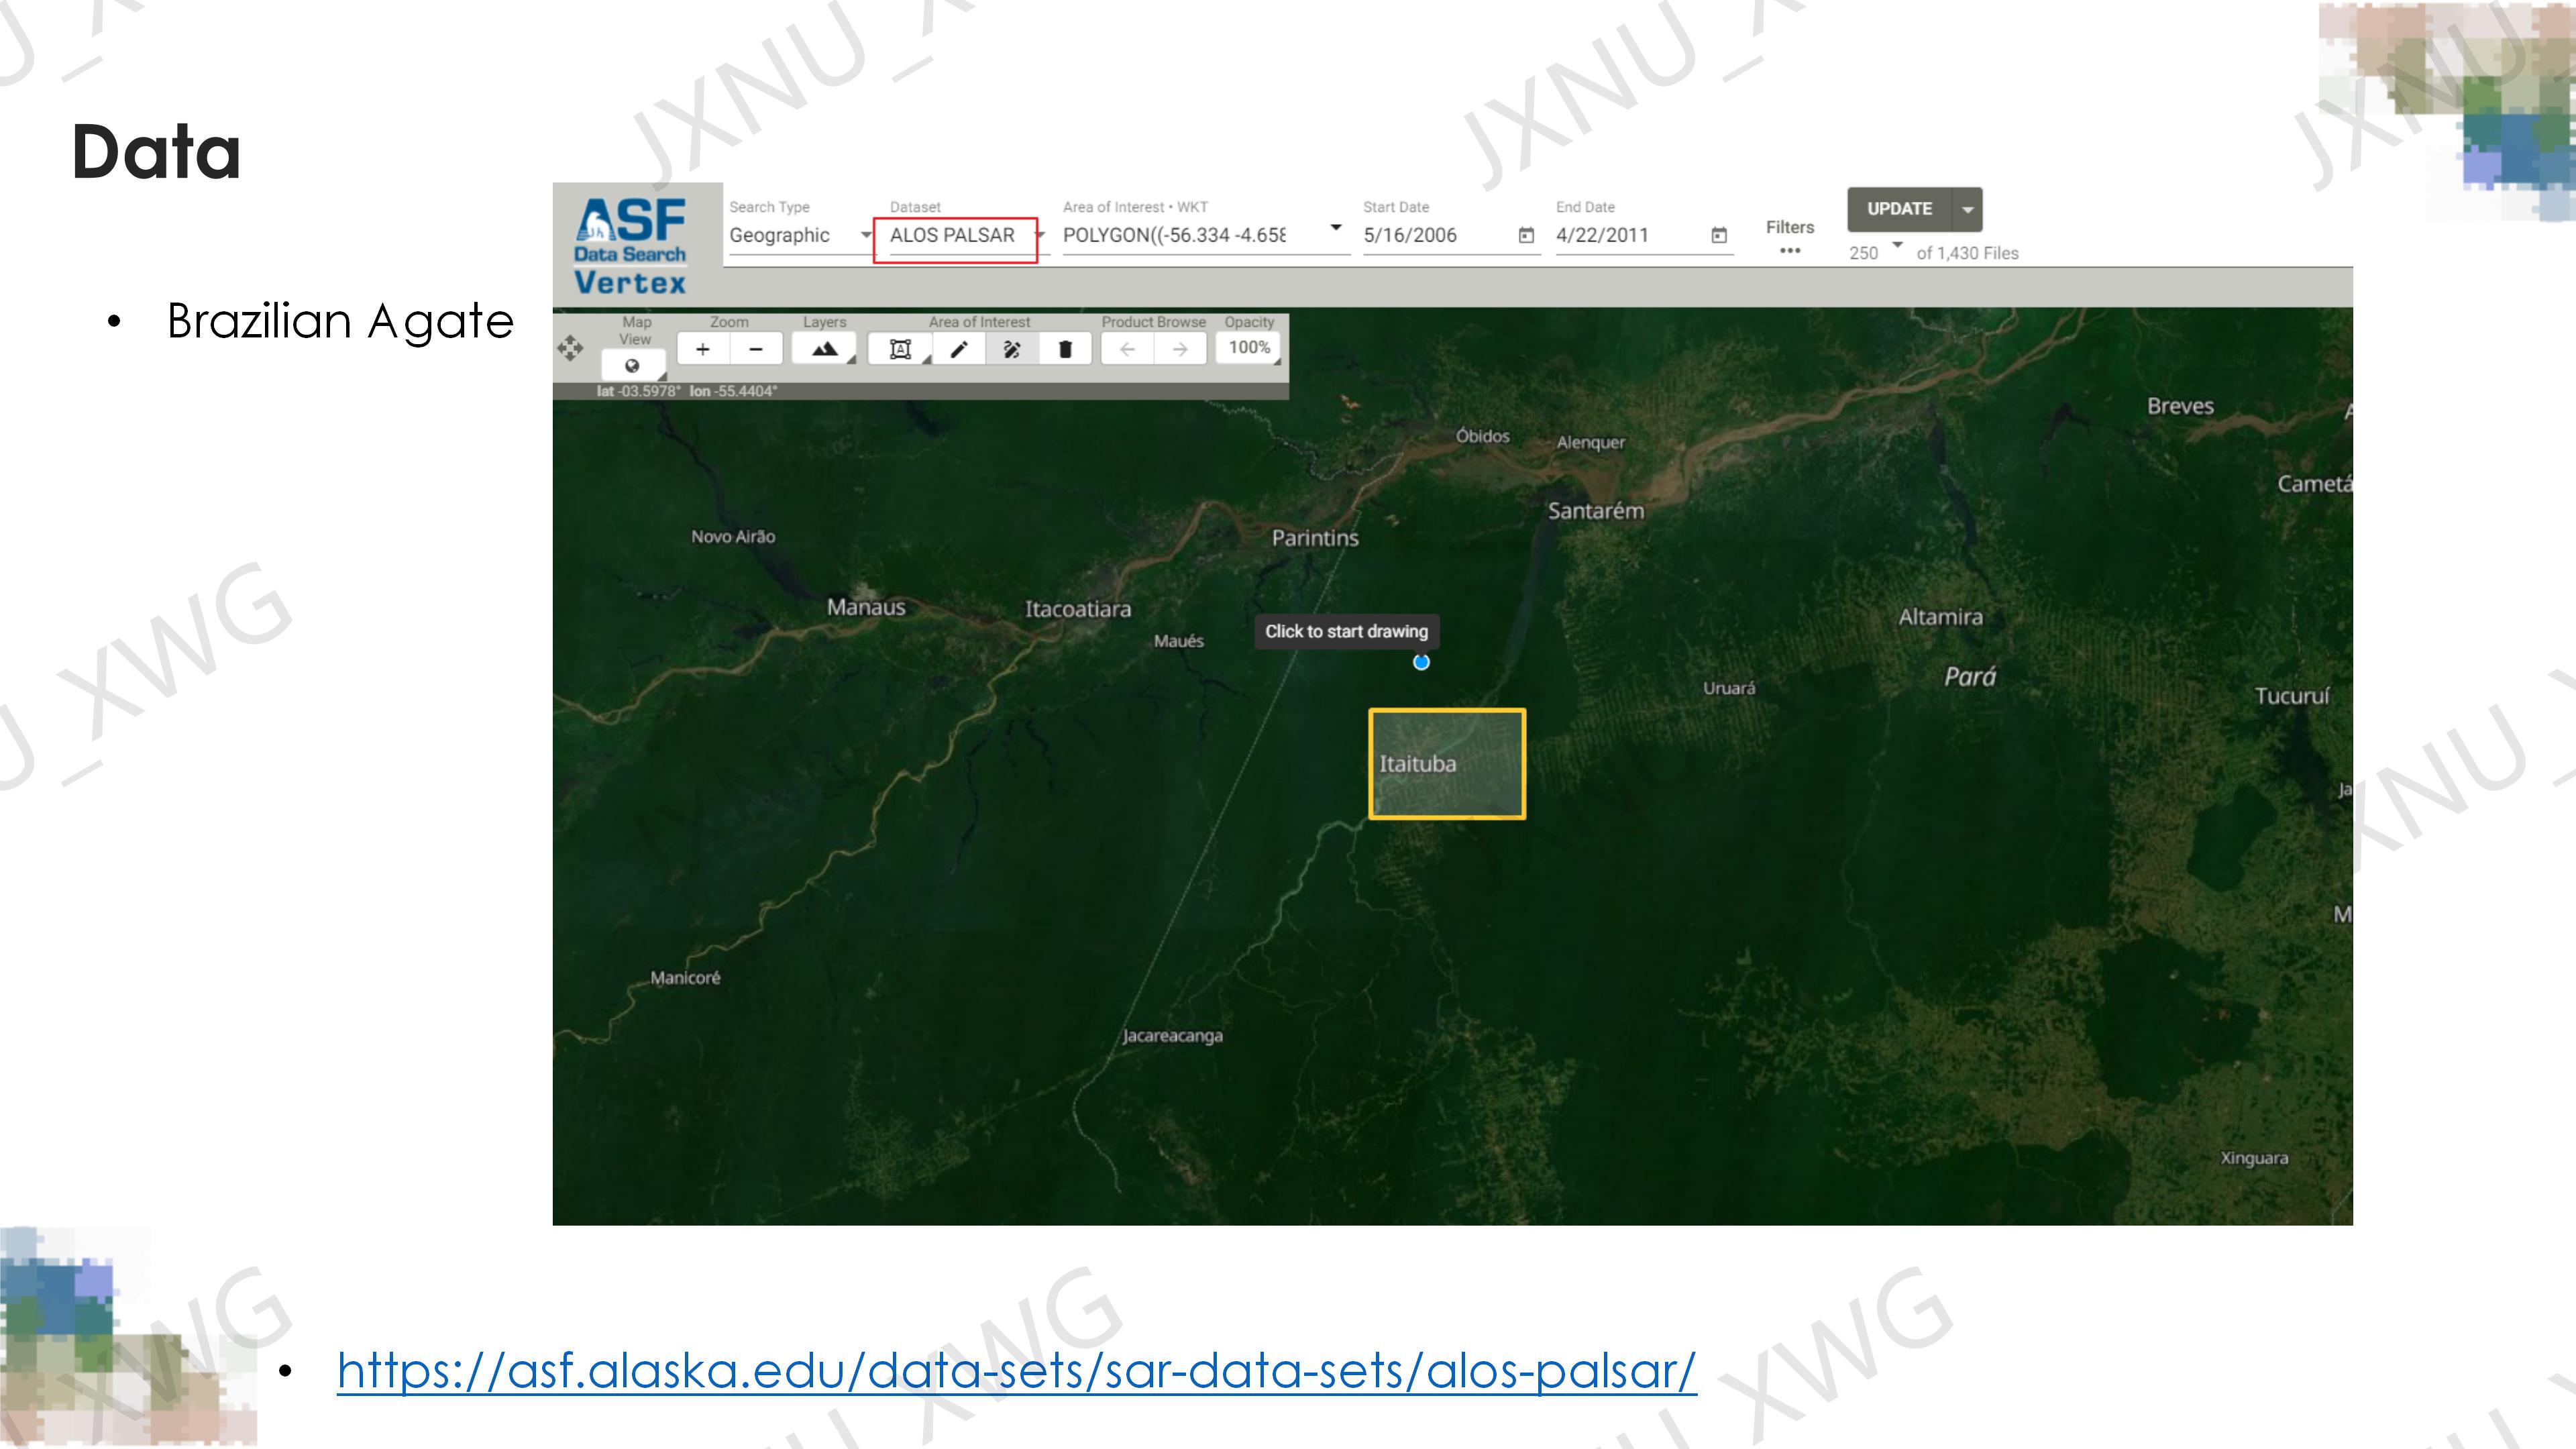Screen dimensions: 2576x1449
Task: Open the Start Date calendar picker
Action: click(1526, 236)
